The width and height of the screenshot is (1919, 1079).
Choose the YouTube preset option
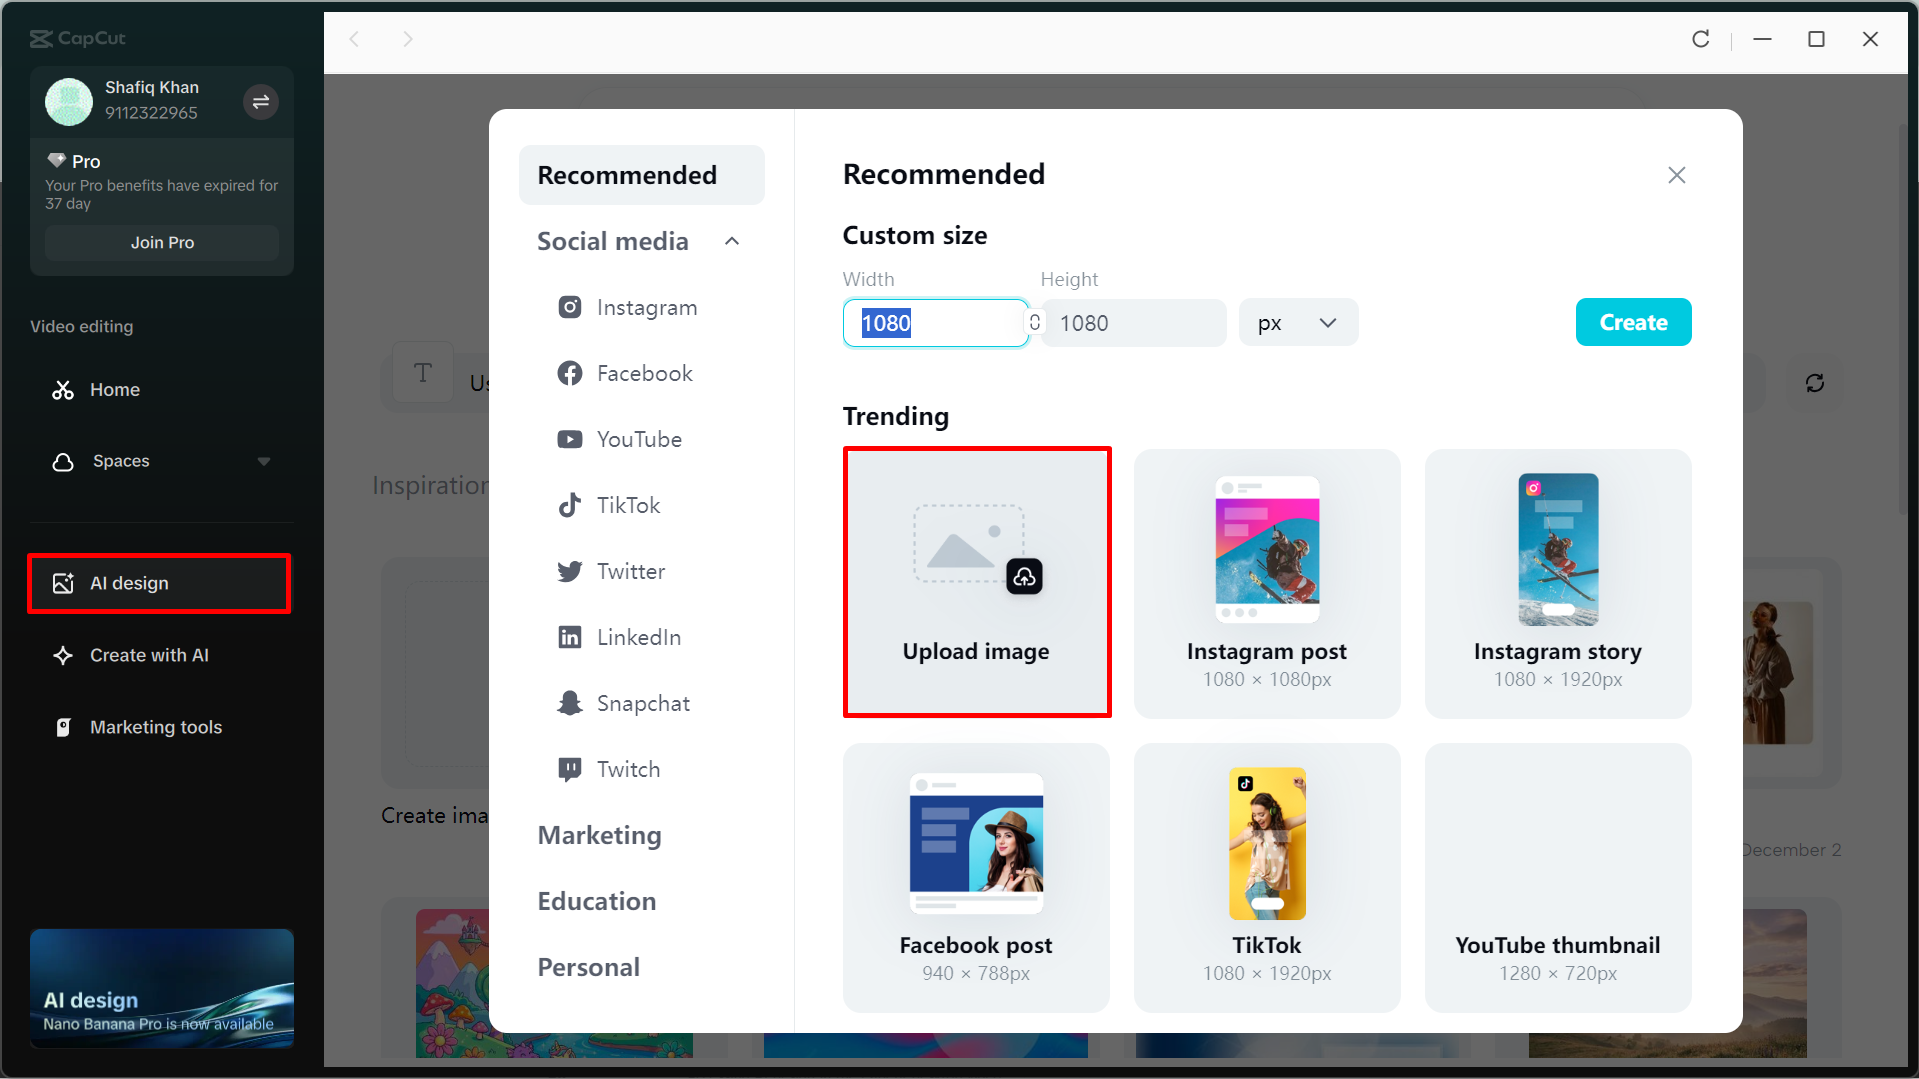640,439
